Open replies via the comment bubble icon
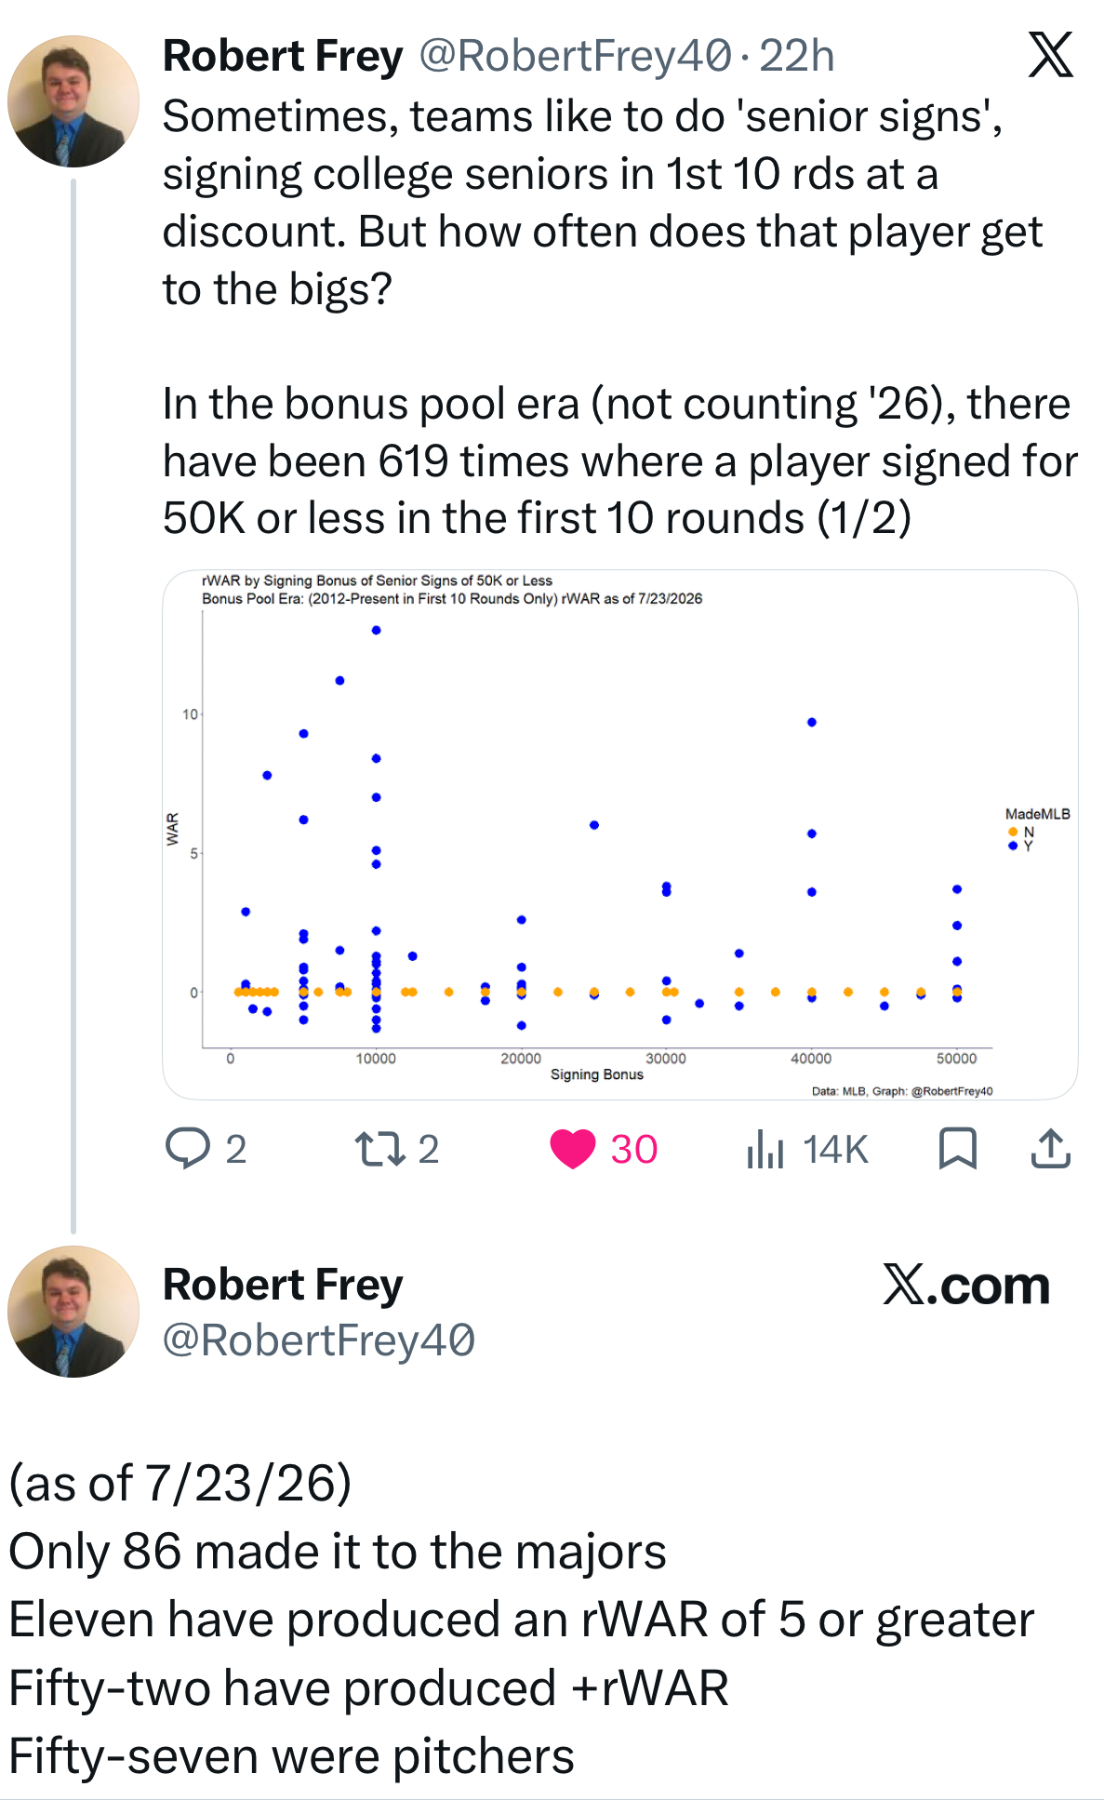This screenshot has width=1104, height=1800. click(188, 1148)
